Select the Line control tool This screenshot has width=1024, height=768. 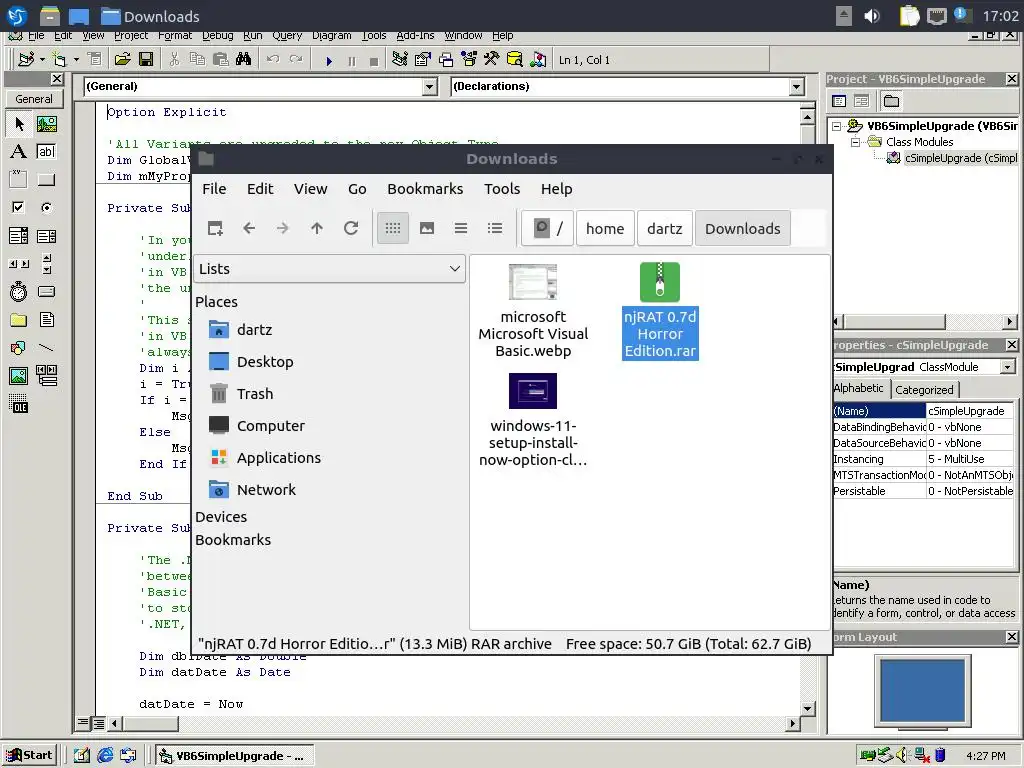(x=46, y=347)
